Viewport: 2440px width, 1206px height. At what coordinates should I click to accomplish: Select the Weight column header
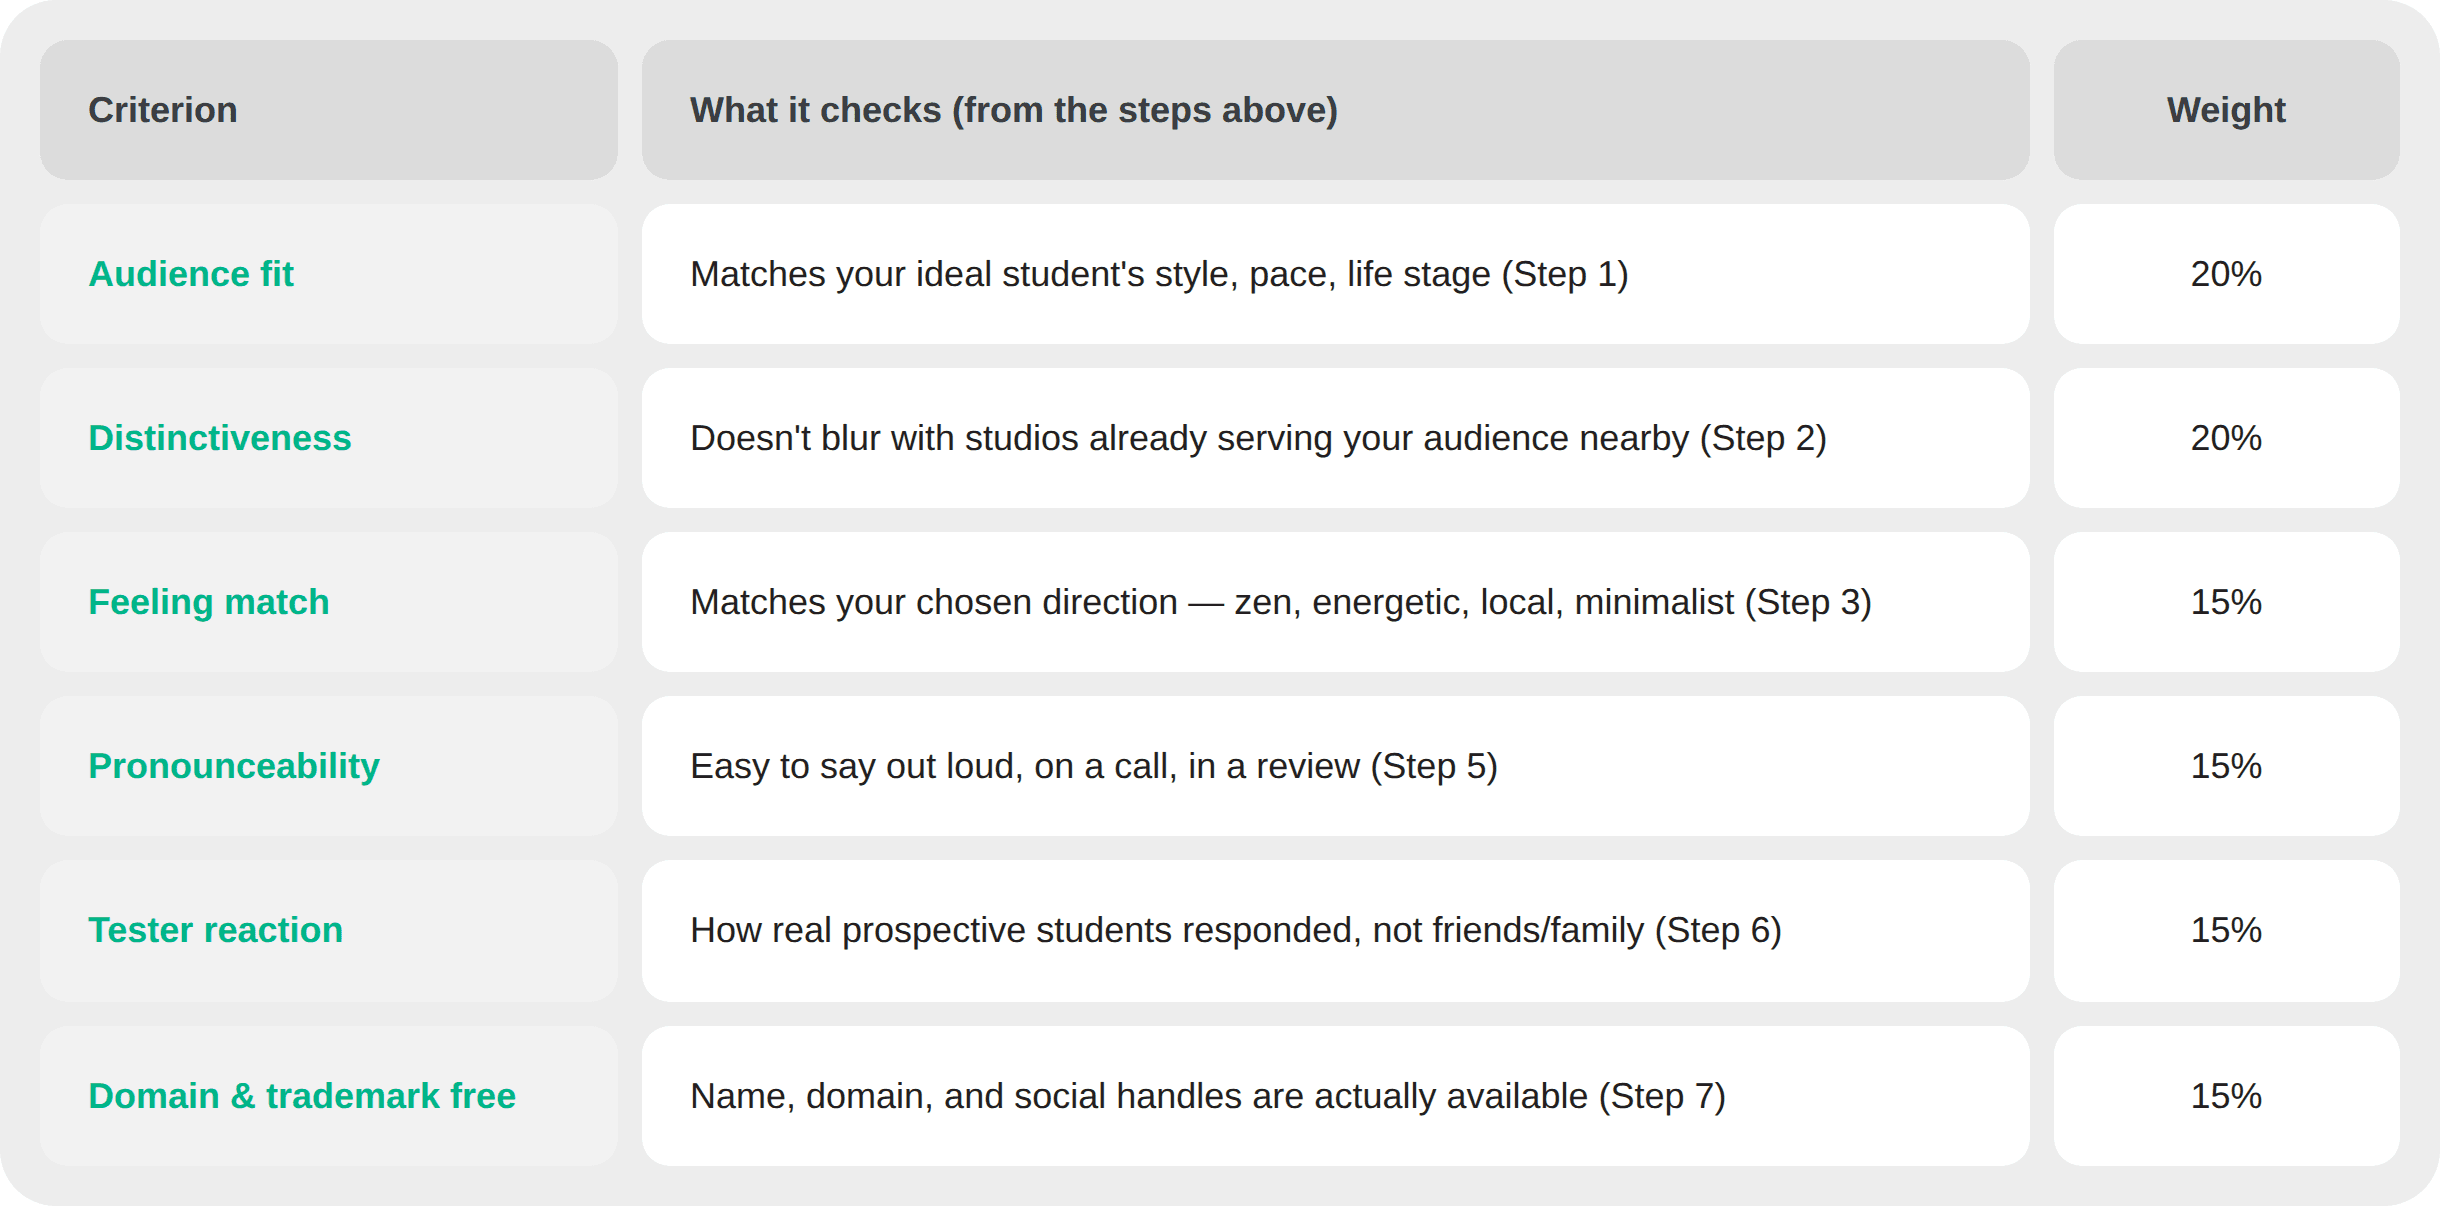(x=2226, y=110)
